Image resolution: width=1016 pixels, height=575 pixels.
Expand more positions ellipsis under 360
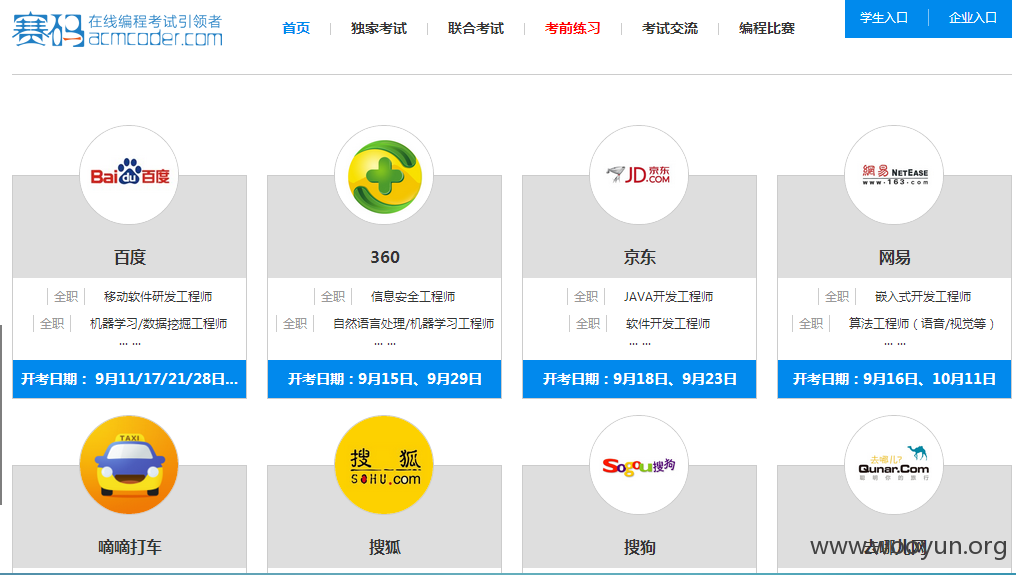(x=384, y=344)
